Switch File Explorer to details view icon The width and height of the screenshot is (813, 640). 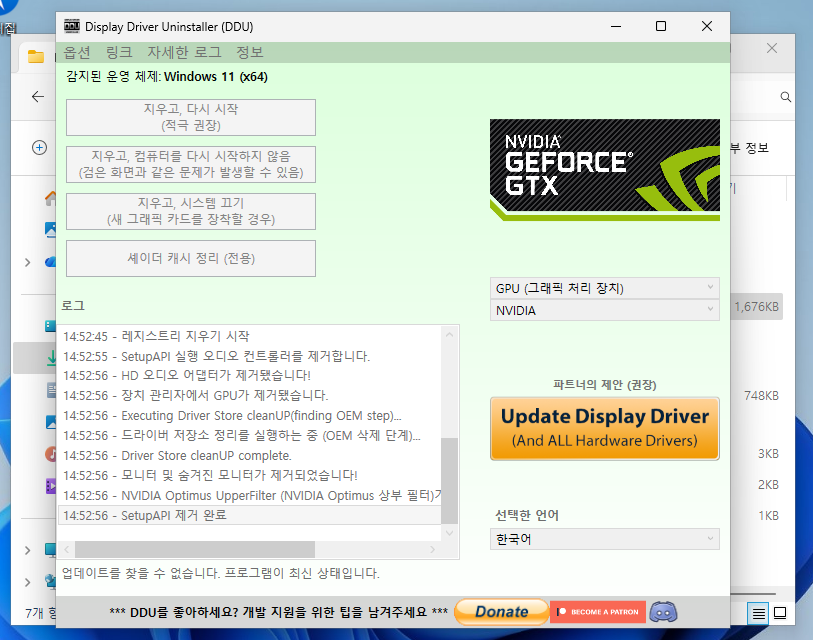(x=758, y=614)
